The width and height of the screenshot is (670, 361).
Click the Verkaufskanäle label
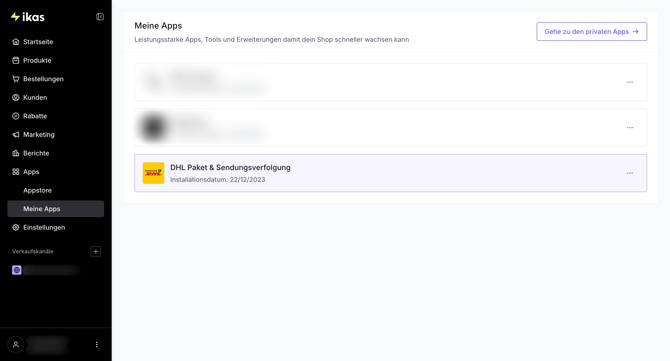(x=32, y=252)
